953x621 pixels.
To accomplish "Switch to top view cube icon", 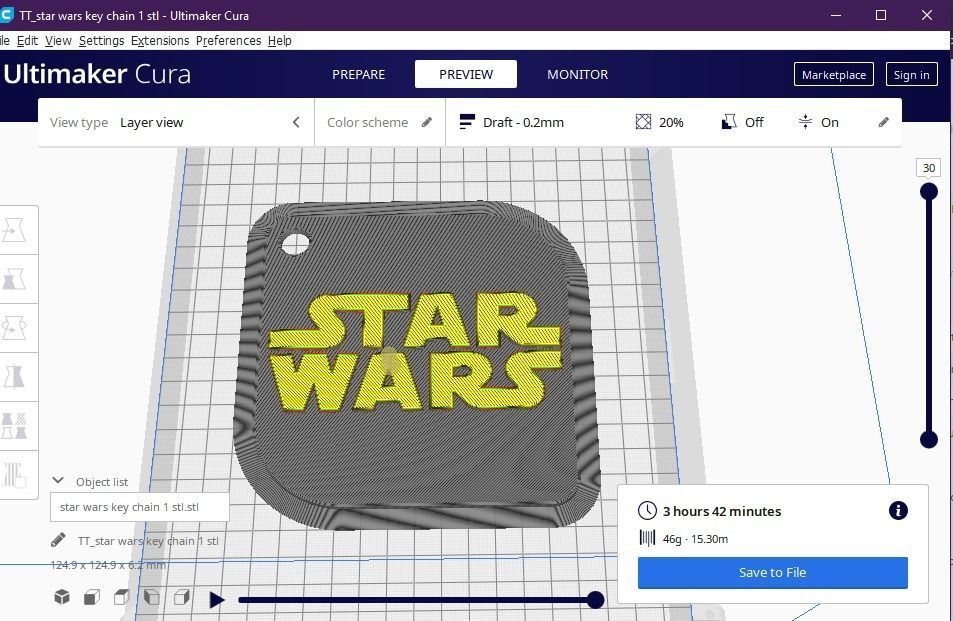I will pos(122,597).
